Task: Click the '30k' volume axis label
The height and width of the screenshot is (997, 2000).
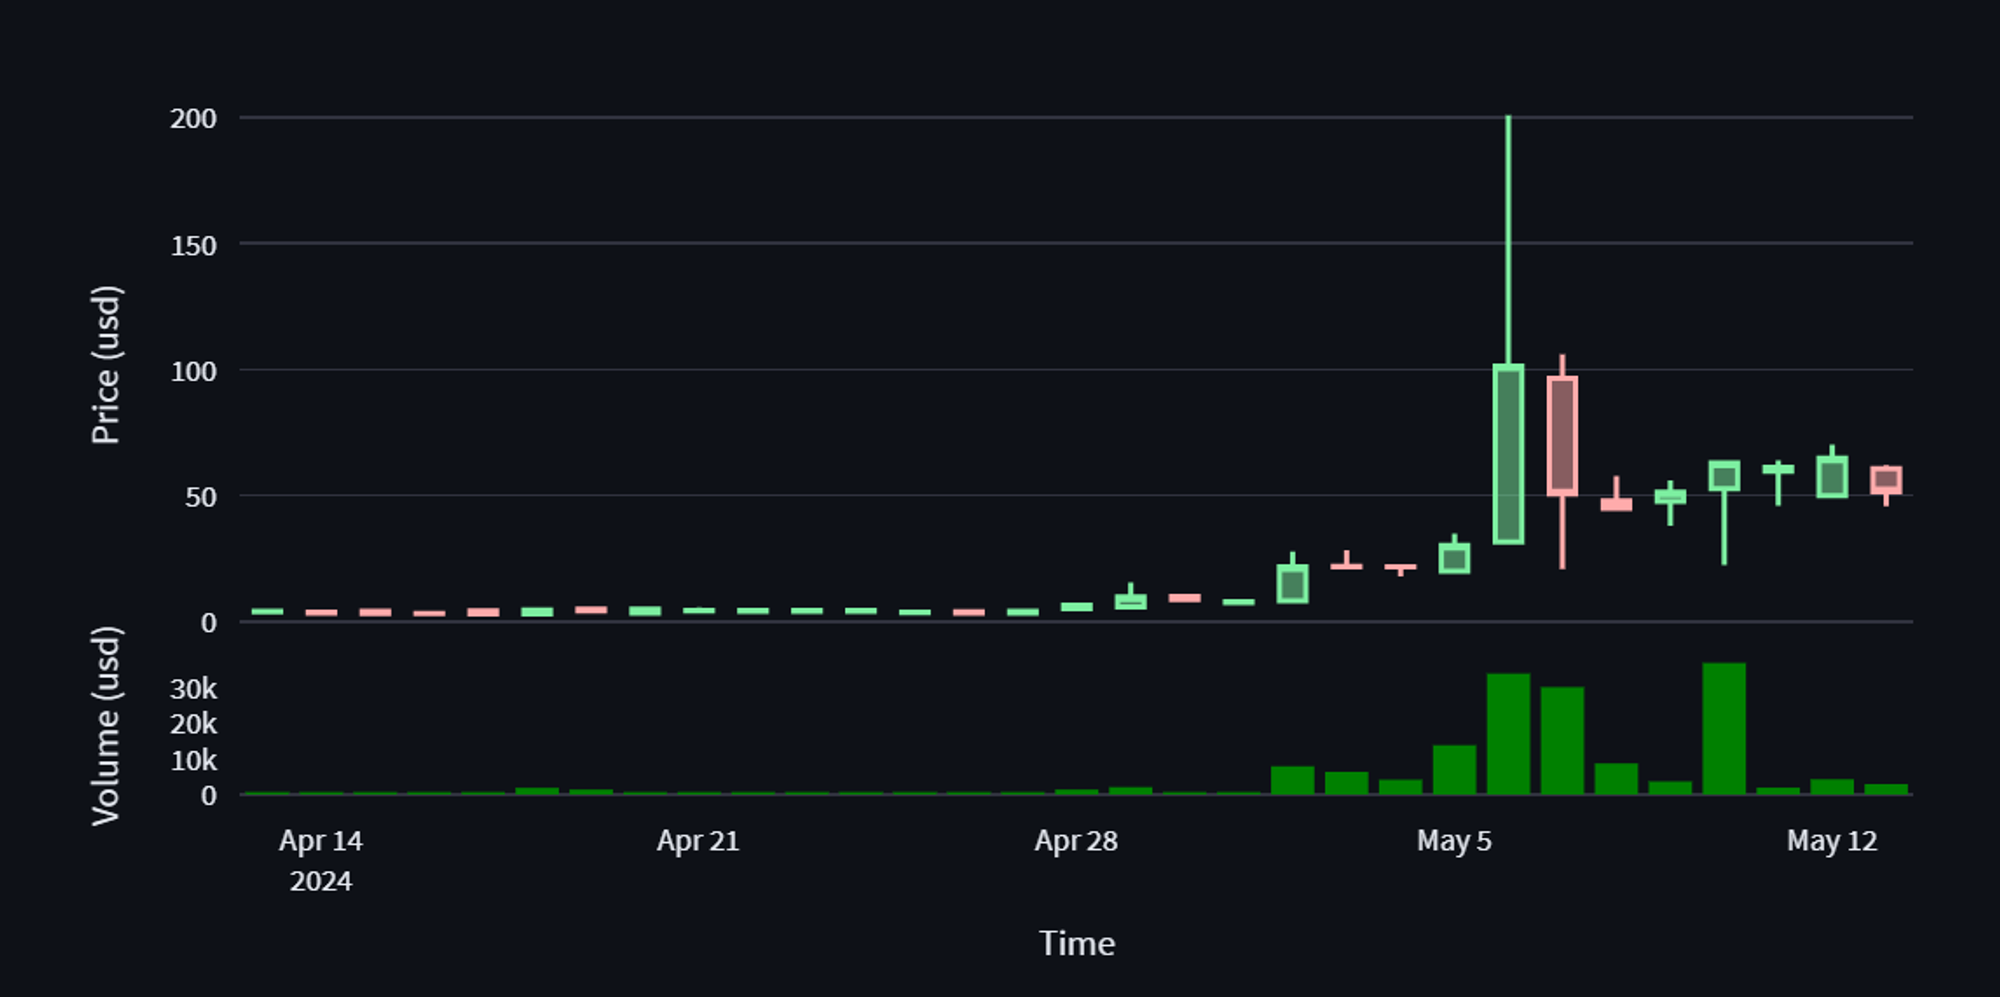Action: tap(193, 689)
